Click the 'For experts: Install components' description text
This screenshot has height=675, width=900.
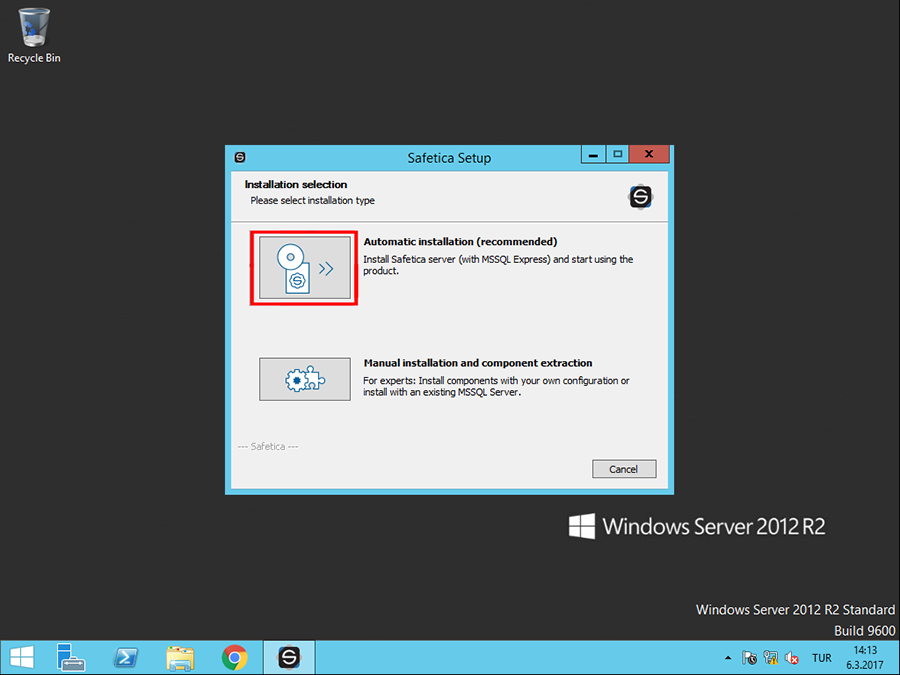point(496,386)
